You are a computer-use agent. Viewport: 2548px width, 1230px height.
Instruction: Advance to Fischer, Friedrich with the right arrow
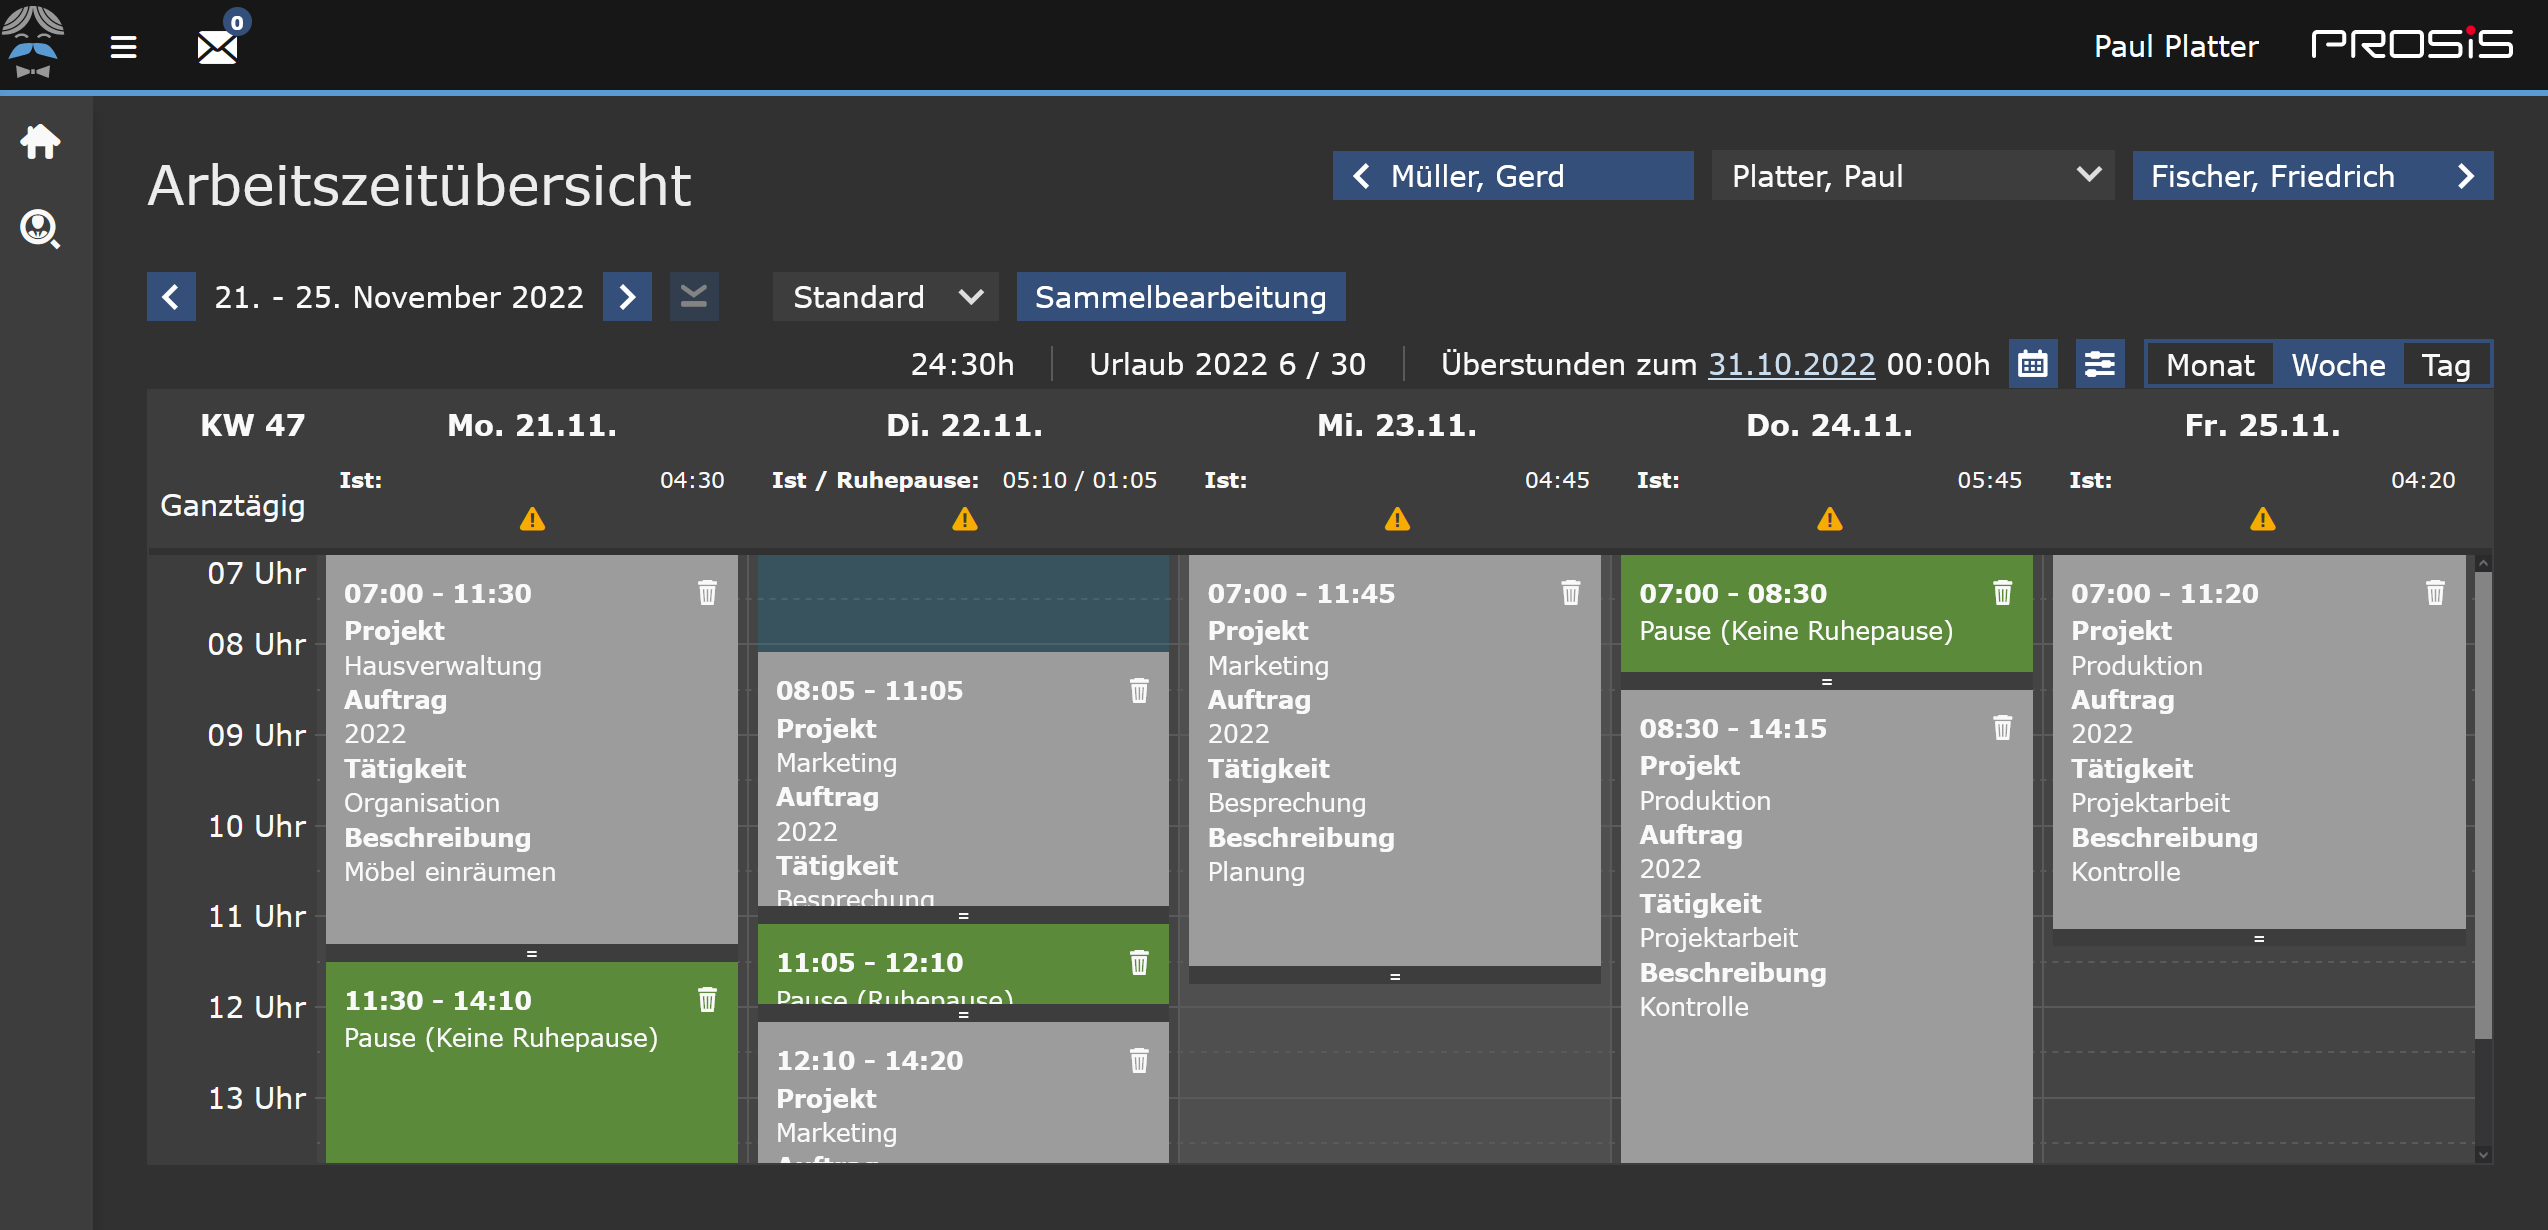(x=2465, y=176)
